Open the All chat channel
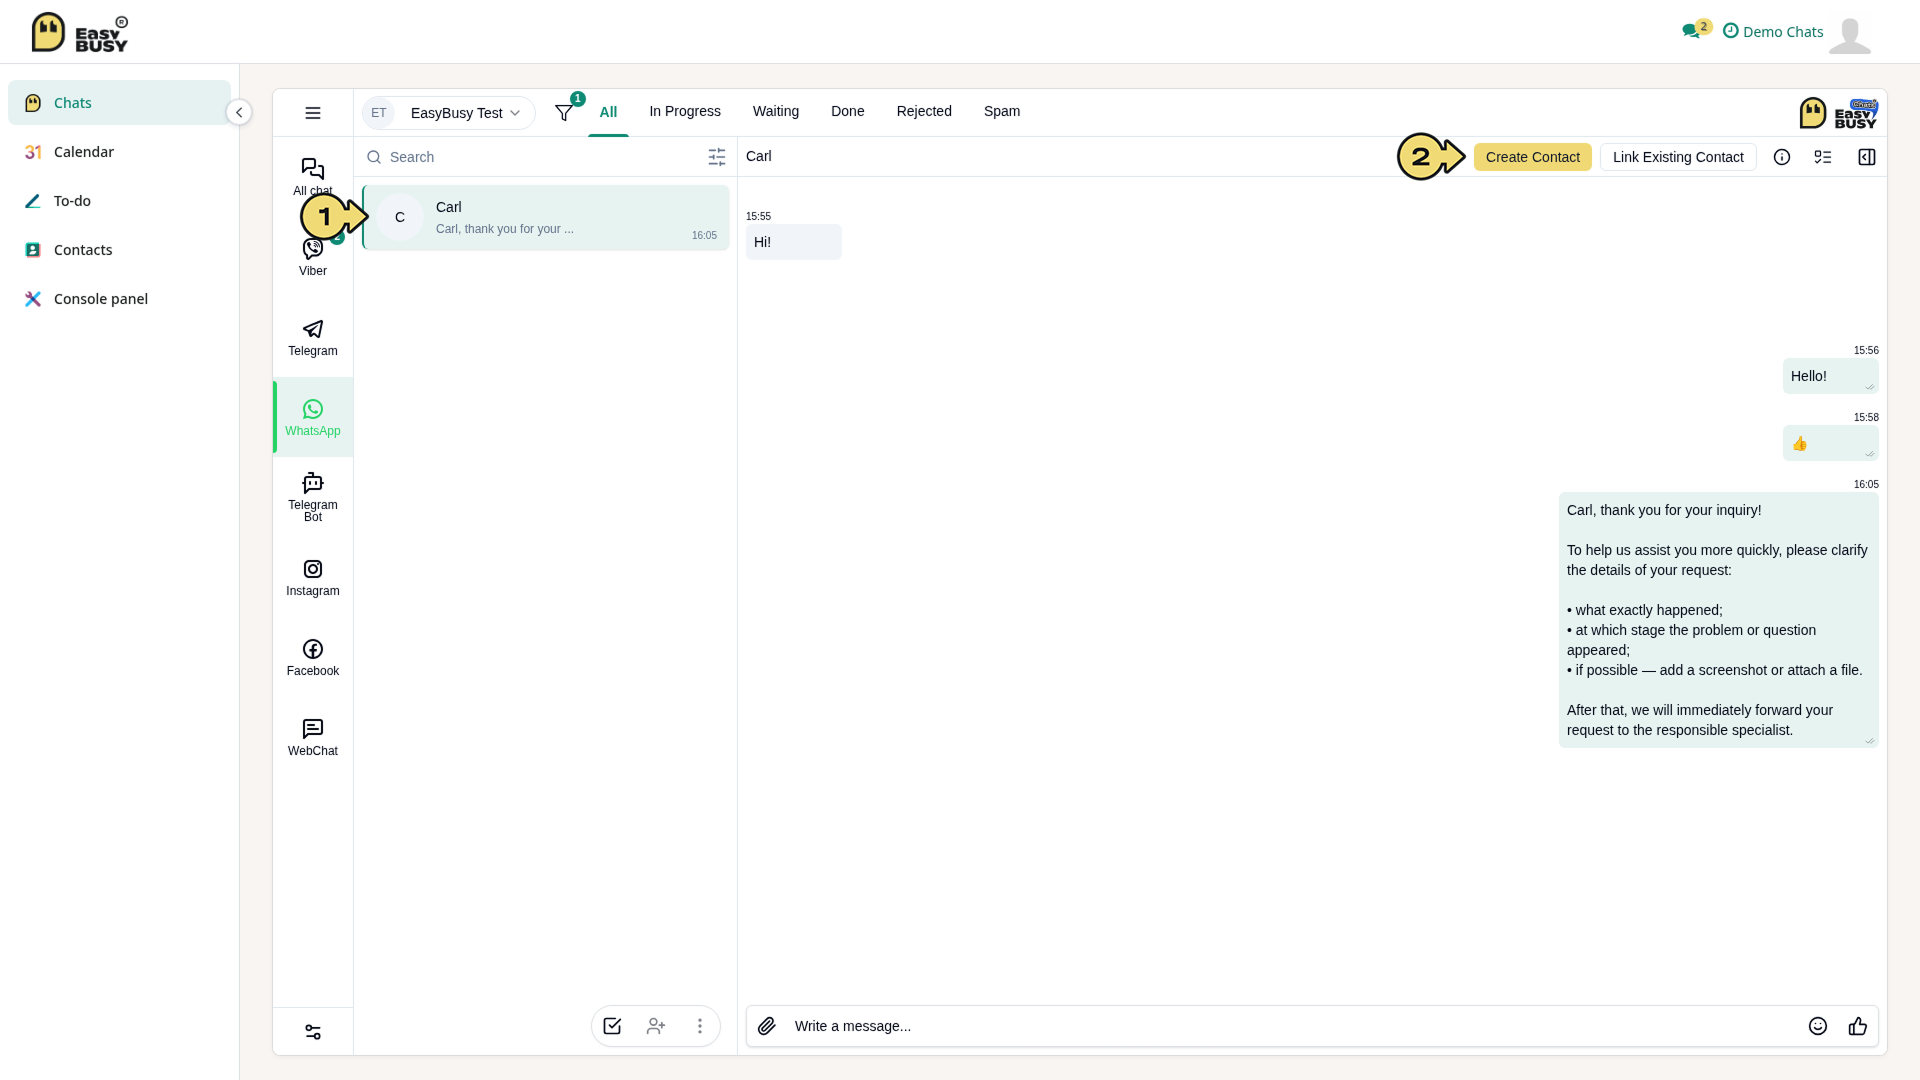 (x=312, y=177)
